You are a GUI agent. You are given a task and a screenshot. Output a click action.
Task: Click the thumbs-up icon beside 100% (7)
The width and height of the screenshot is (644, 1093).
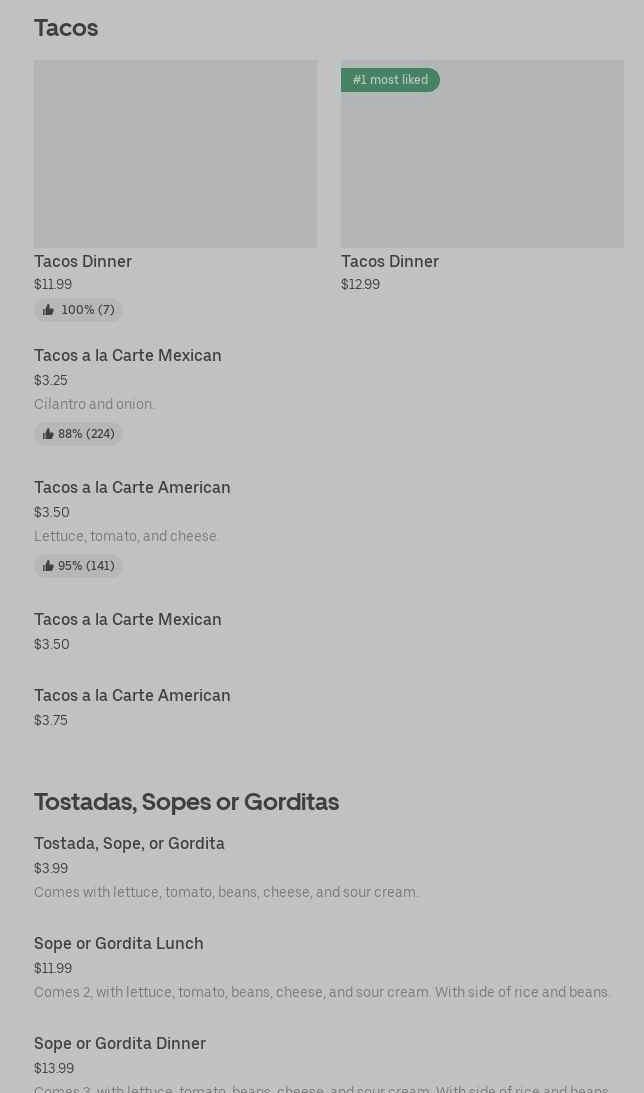point(48,310)
